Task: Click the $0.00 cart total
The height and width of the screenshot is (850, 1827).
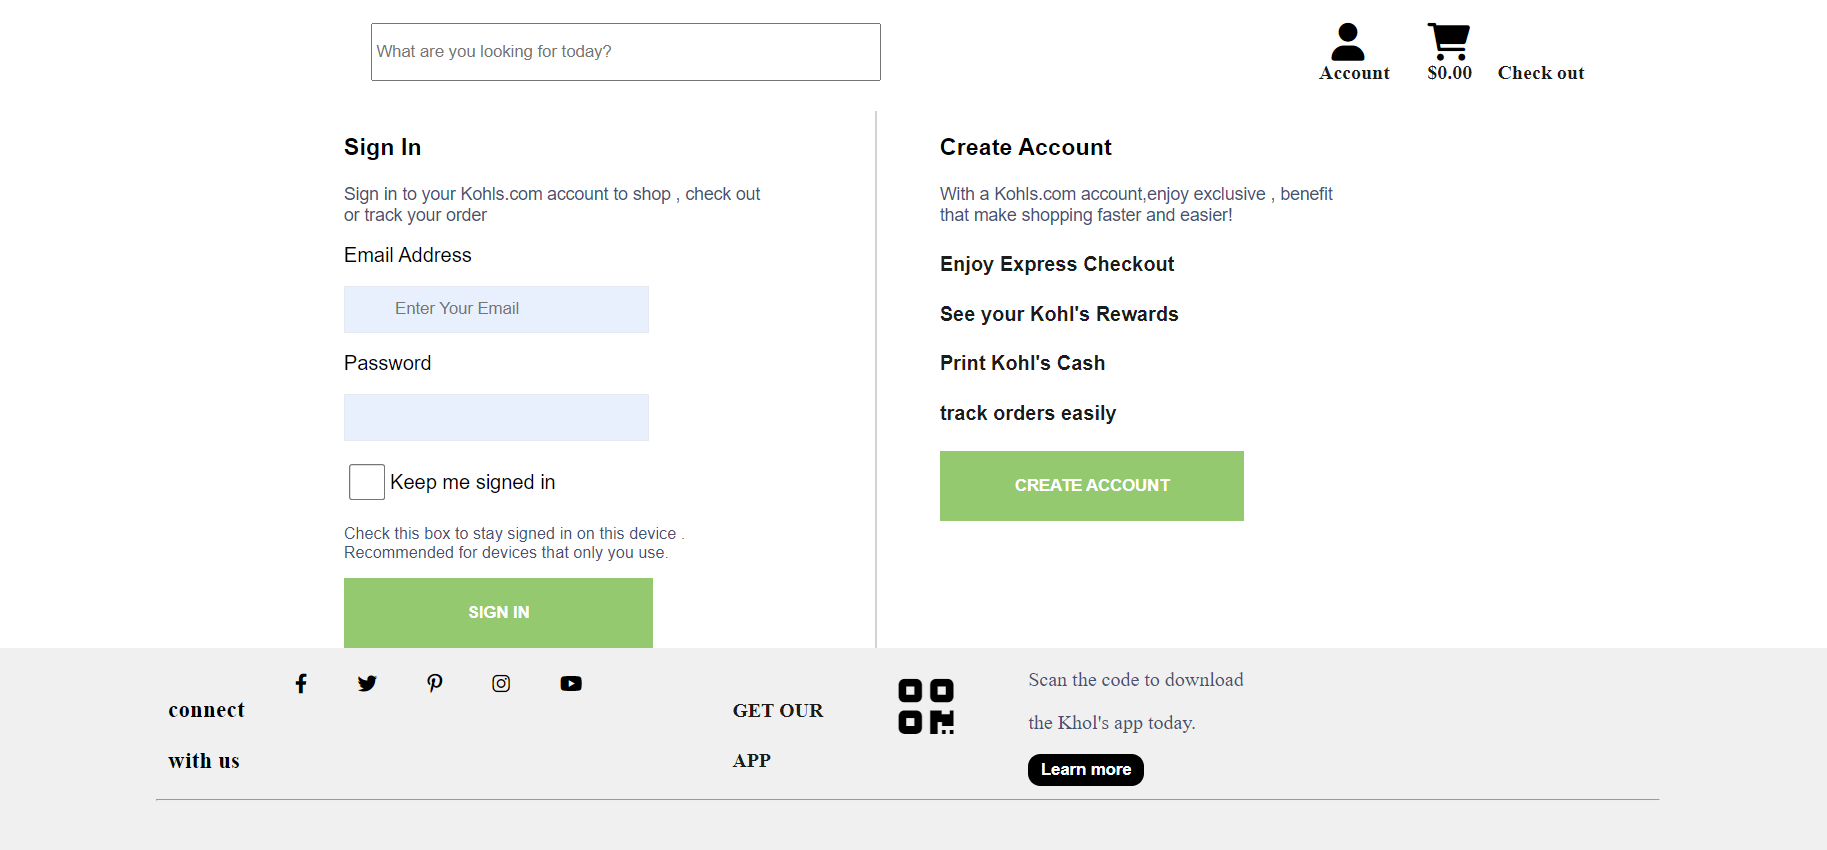Action: pyautogui.click(x=1448, y=72)
